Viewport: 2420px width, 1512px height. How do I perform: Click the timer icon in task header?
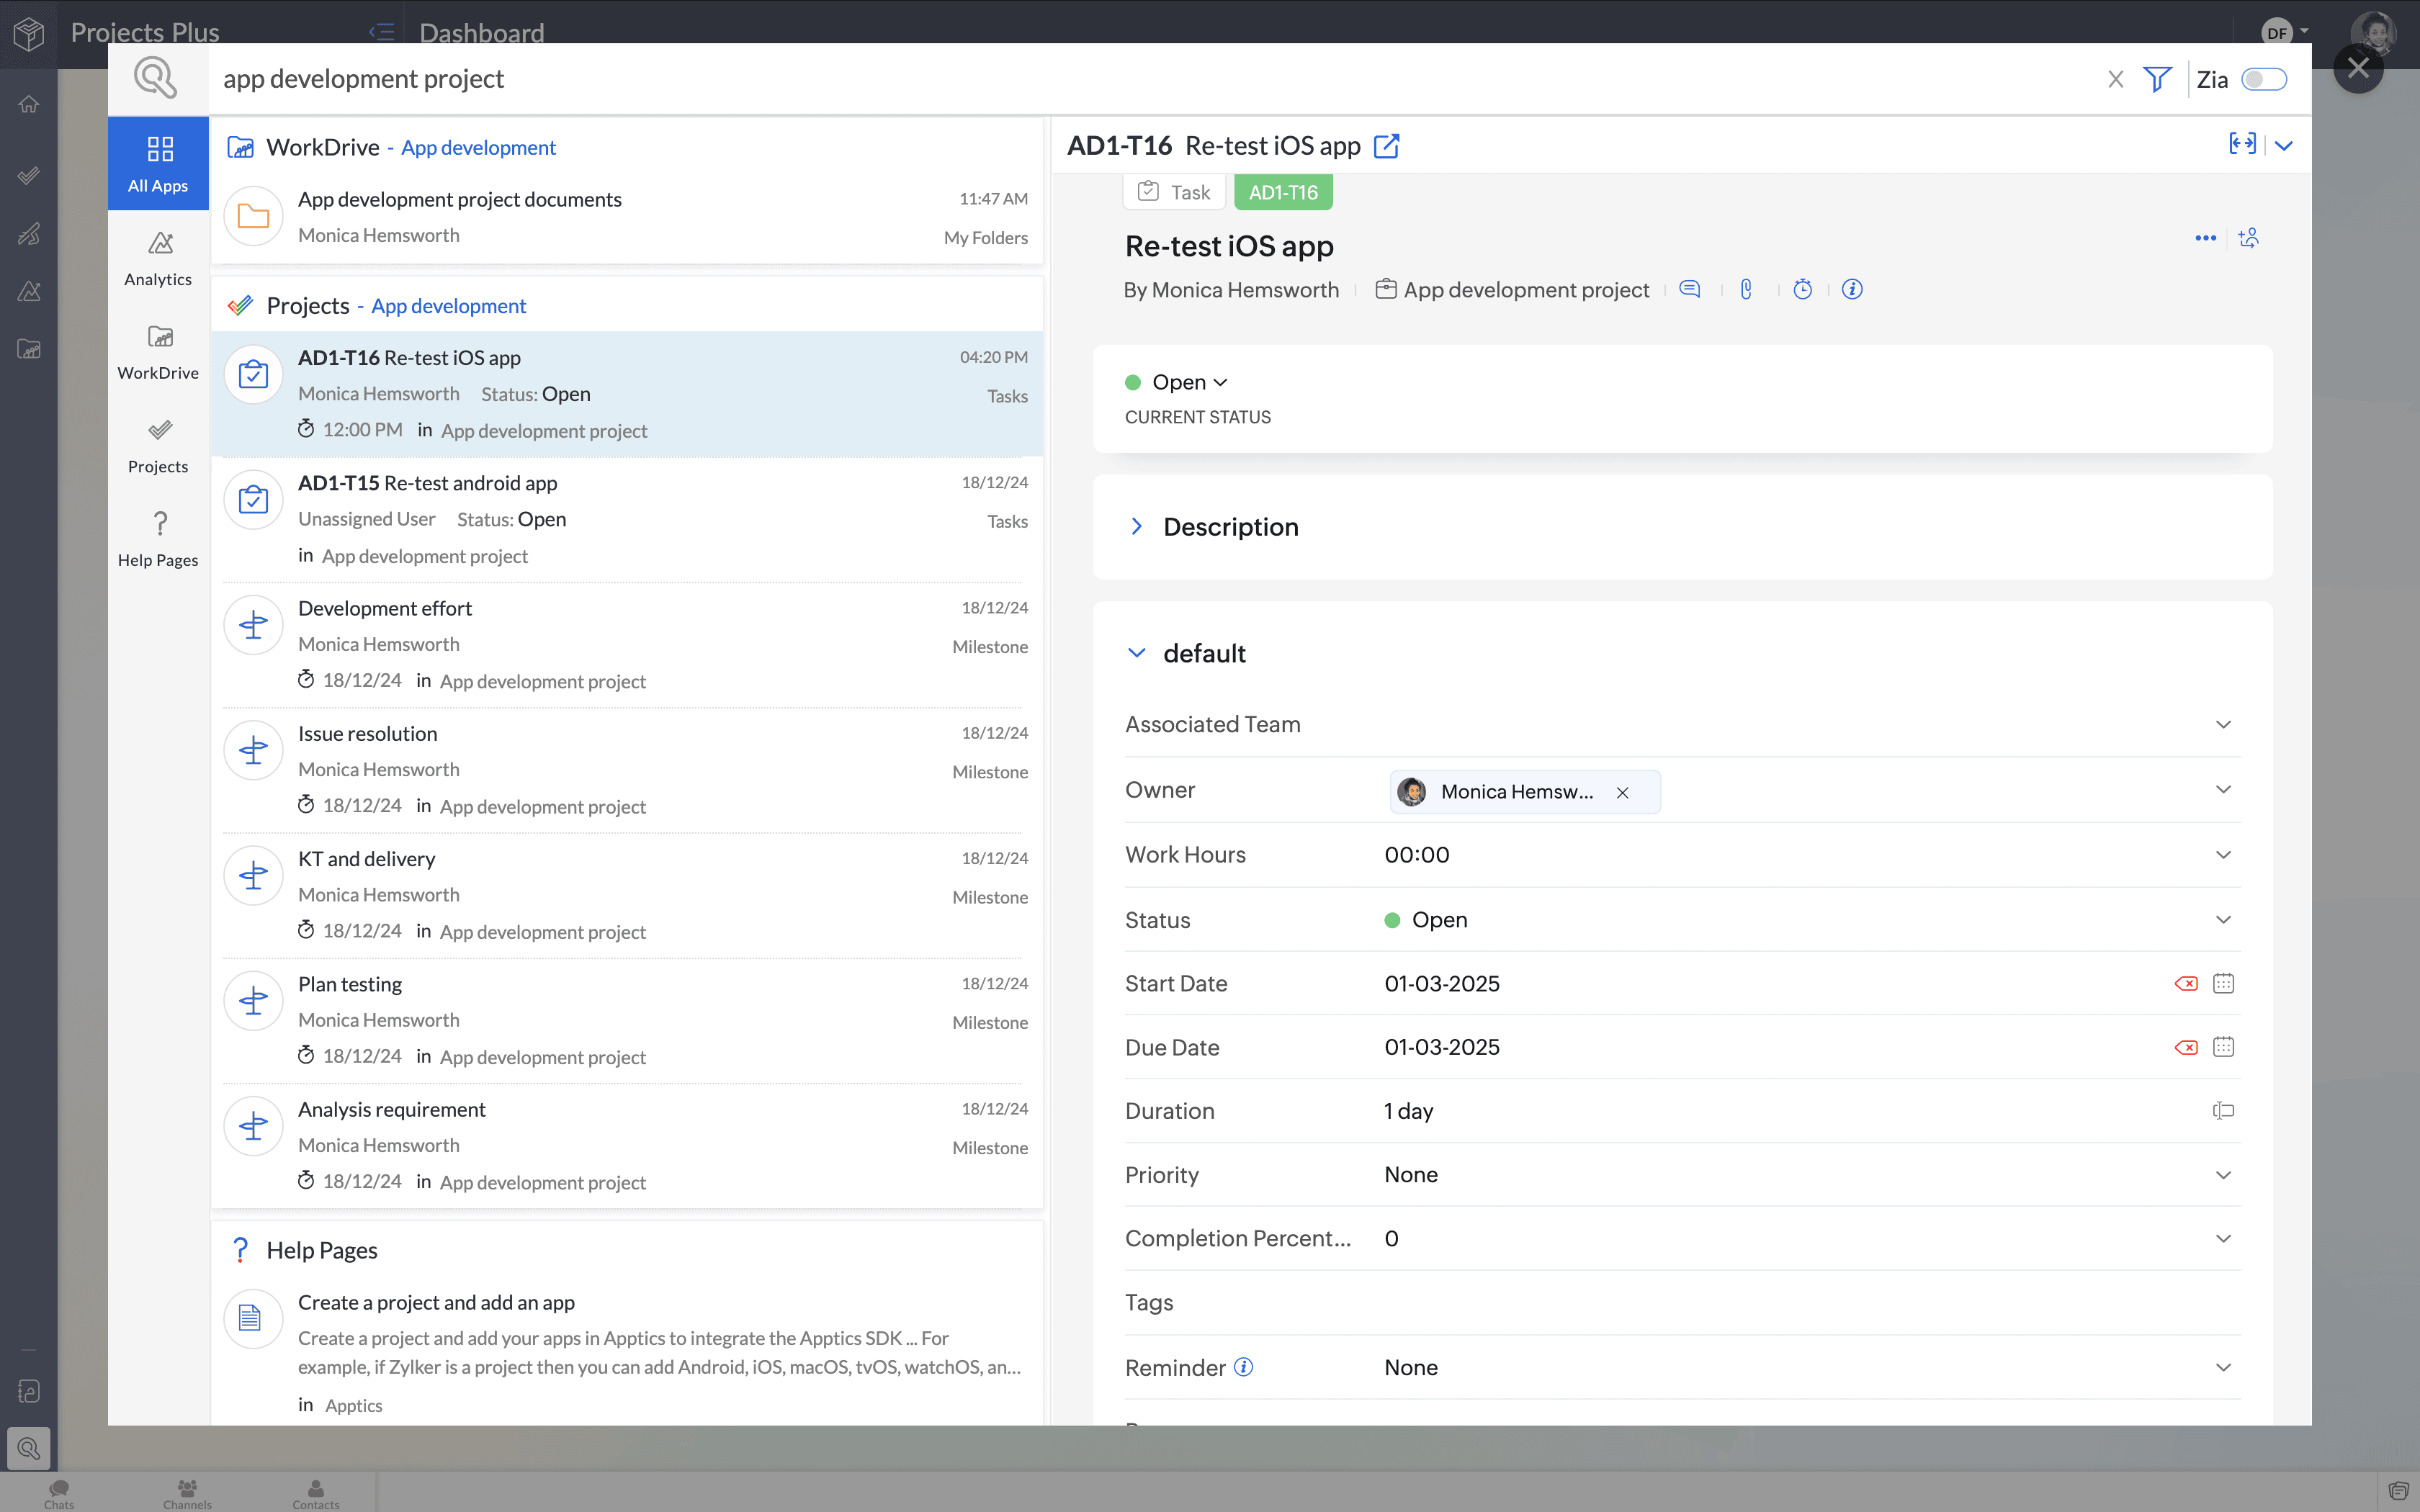pos(1802,289)
